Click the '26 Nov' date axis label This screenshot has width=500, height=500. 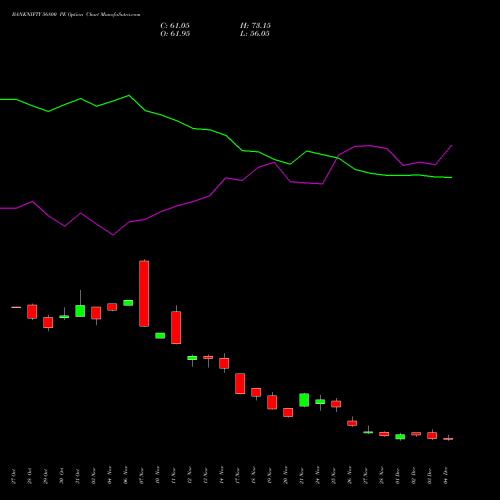(x=350, y=476)
